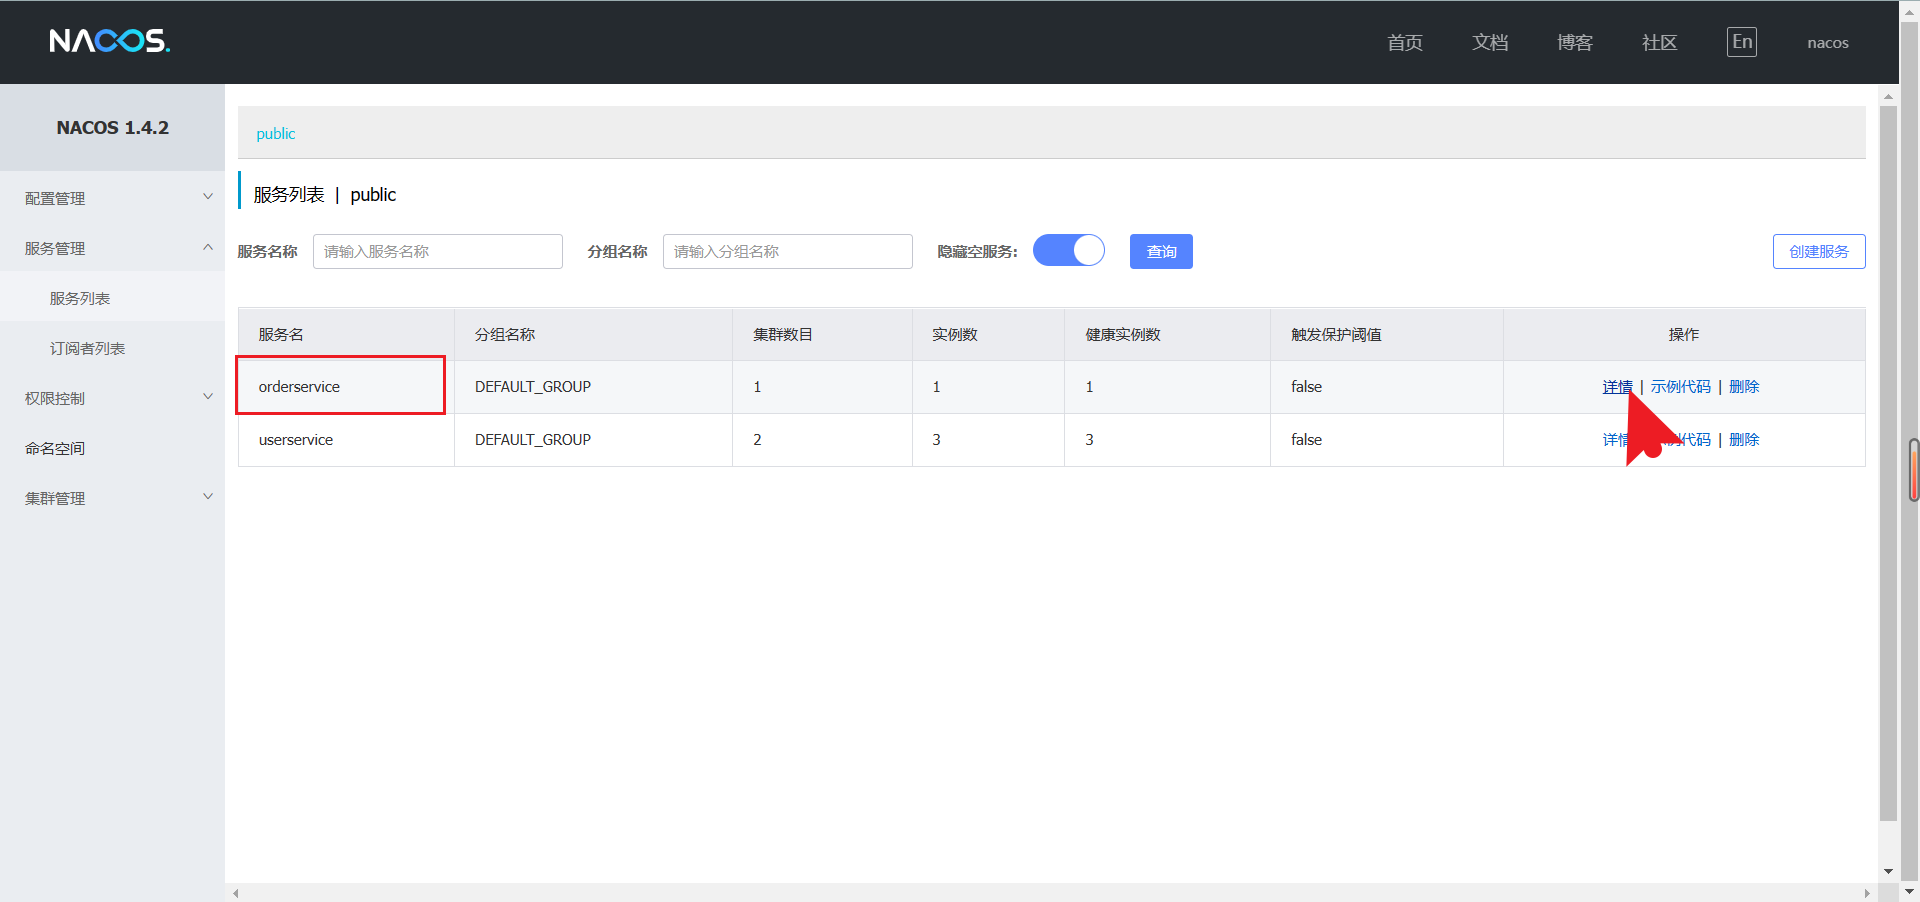Select the orderservice name cell
The width and height of the screenshot is (1920, 902).
click(346, 387)
